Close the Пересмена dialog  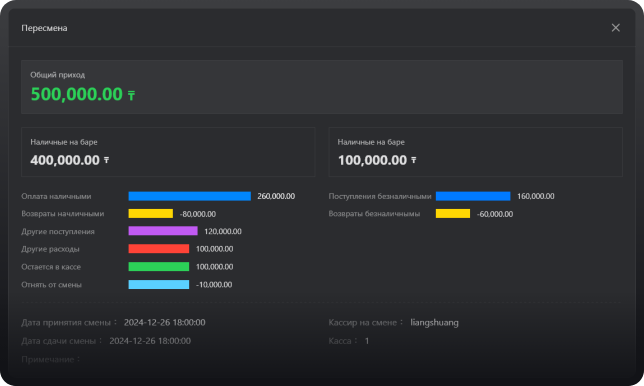[x=615, y=28]
